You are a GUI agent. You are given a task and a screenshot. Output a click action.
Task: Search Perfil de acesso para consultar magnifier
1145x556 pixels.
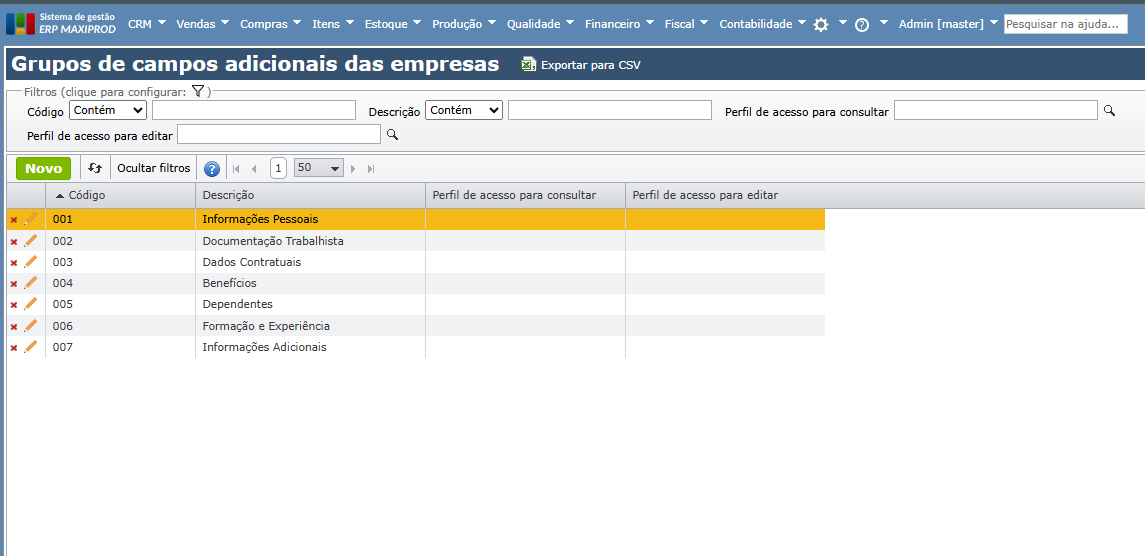click(1109, 111)
